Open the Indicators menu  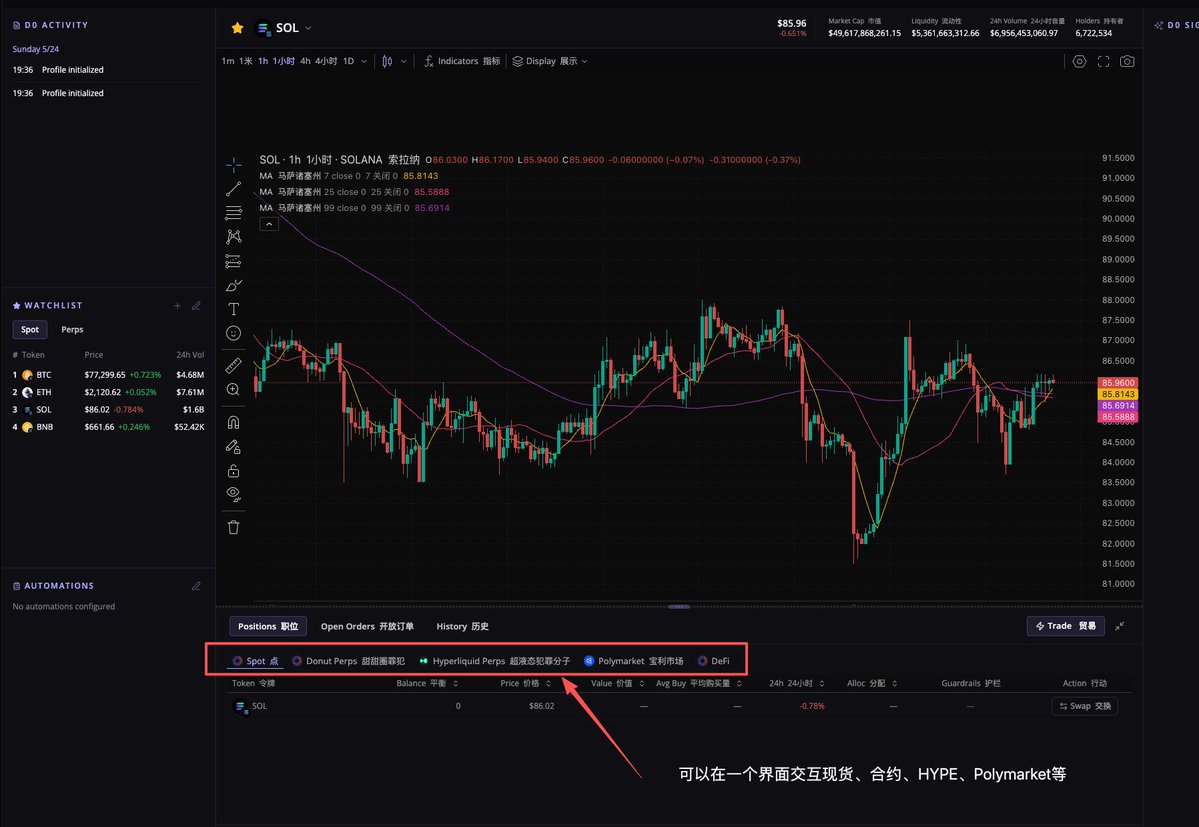[x=462, y=61]
